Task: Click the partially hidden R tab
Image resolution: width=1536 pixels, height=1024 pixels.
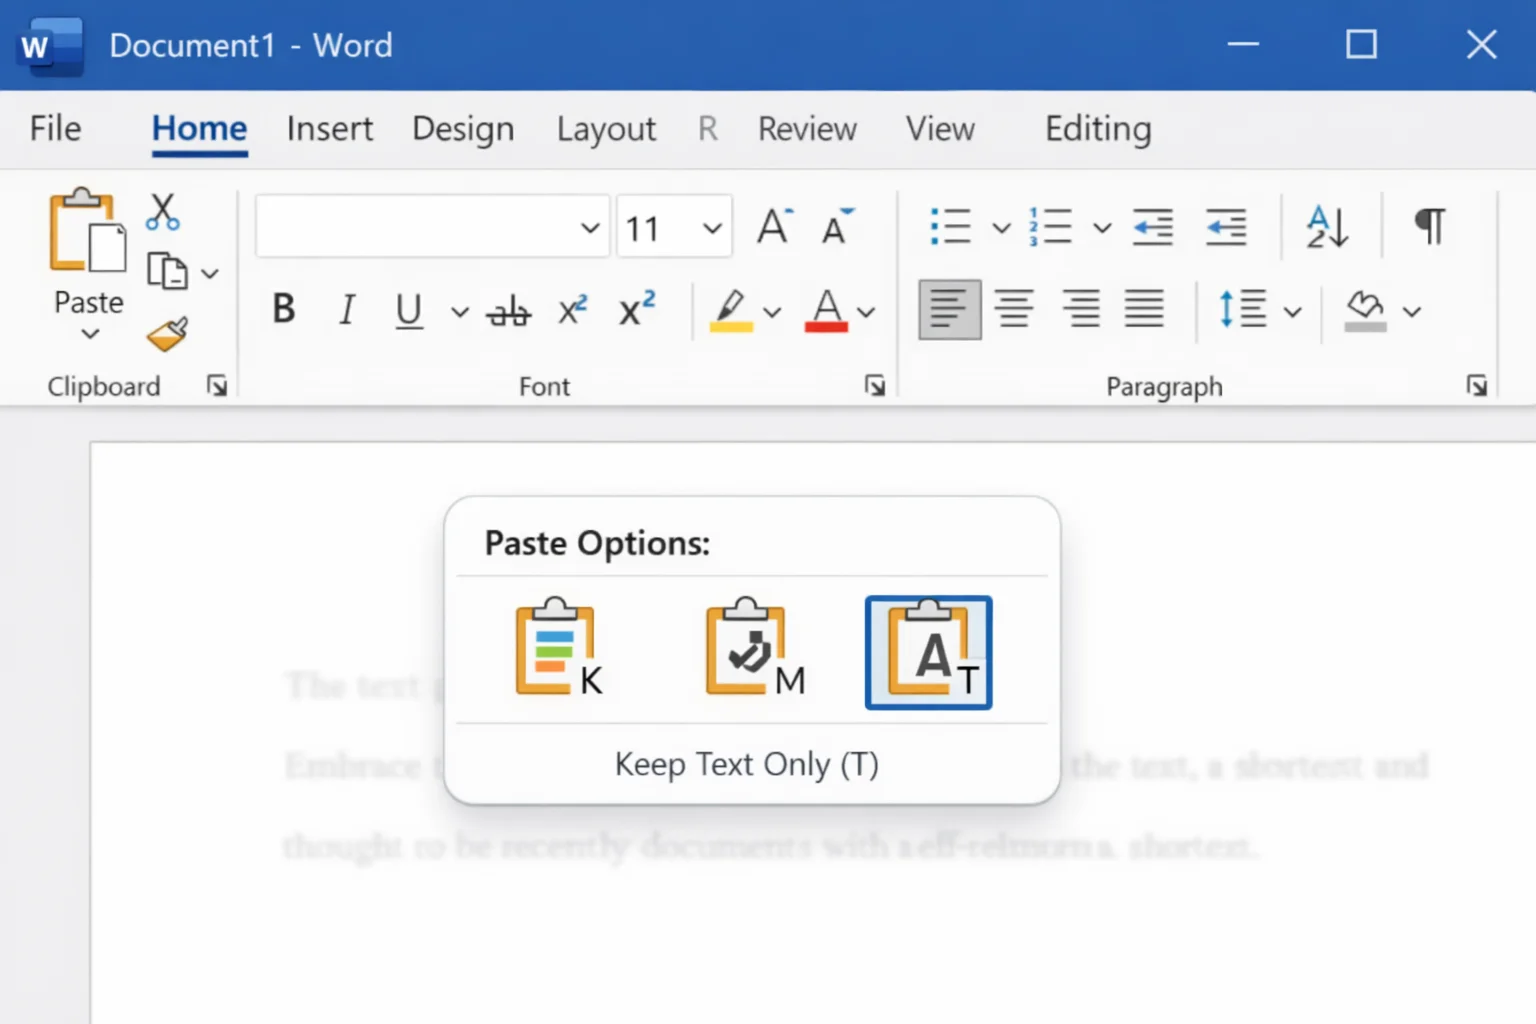Action: (708, 129)
